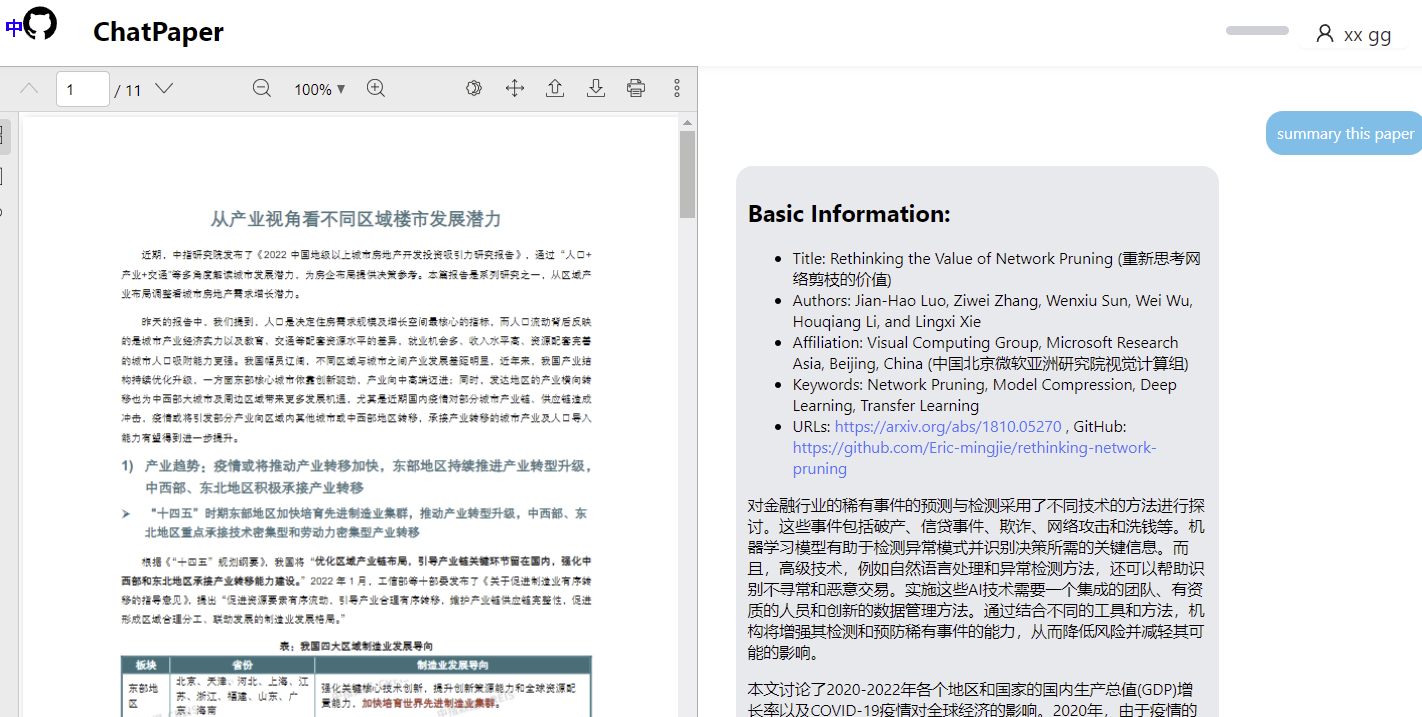Screen dimensions: 1422x717
Task: Click the progress bar near the account name
Action: tap(1256, 31)
